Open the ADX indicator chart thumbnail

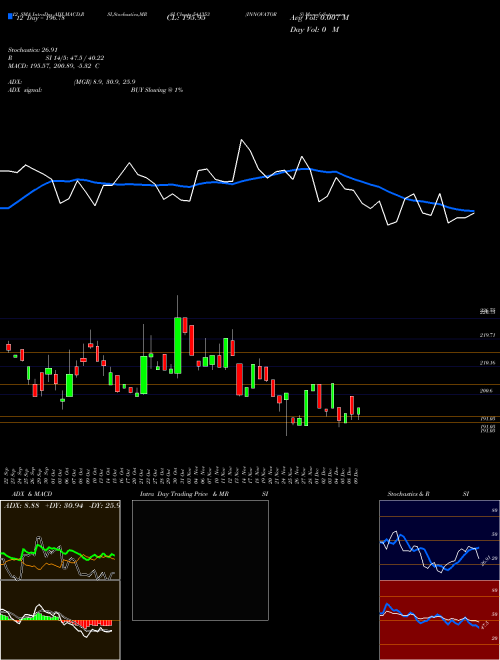pos(60,540)
